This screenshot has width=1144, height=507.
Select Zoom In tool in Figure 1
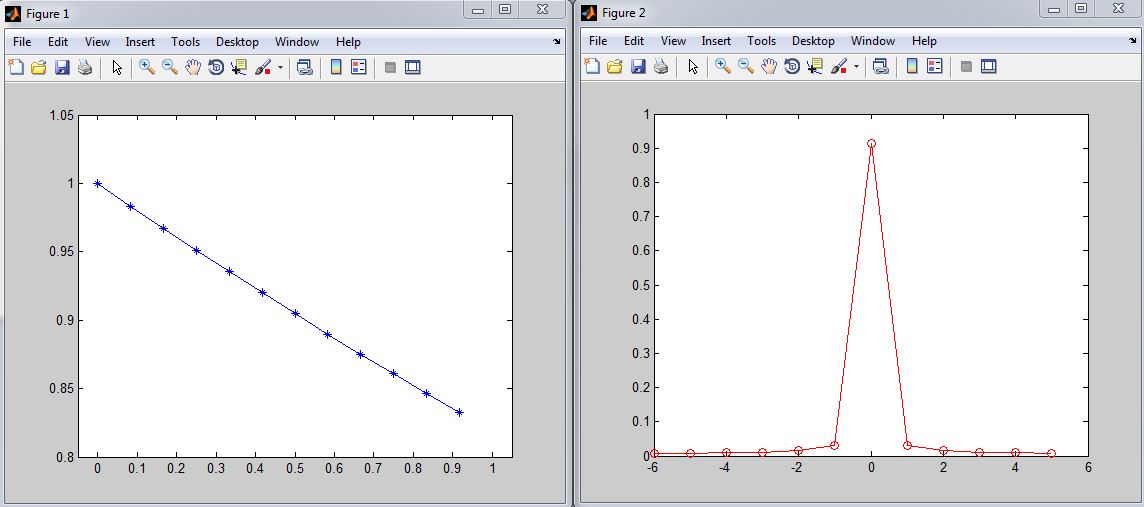[147, 67]
